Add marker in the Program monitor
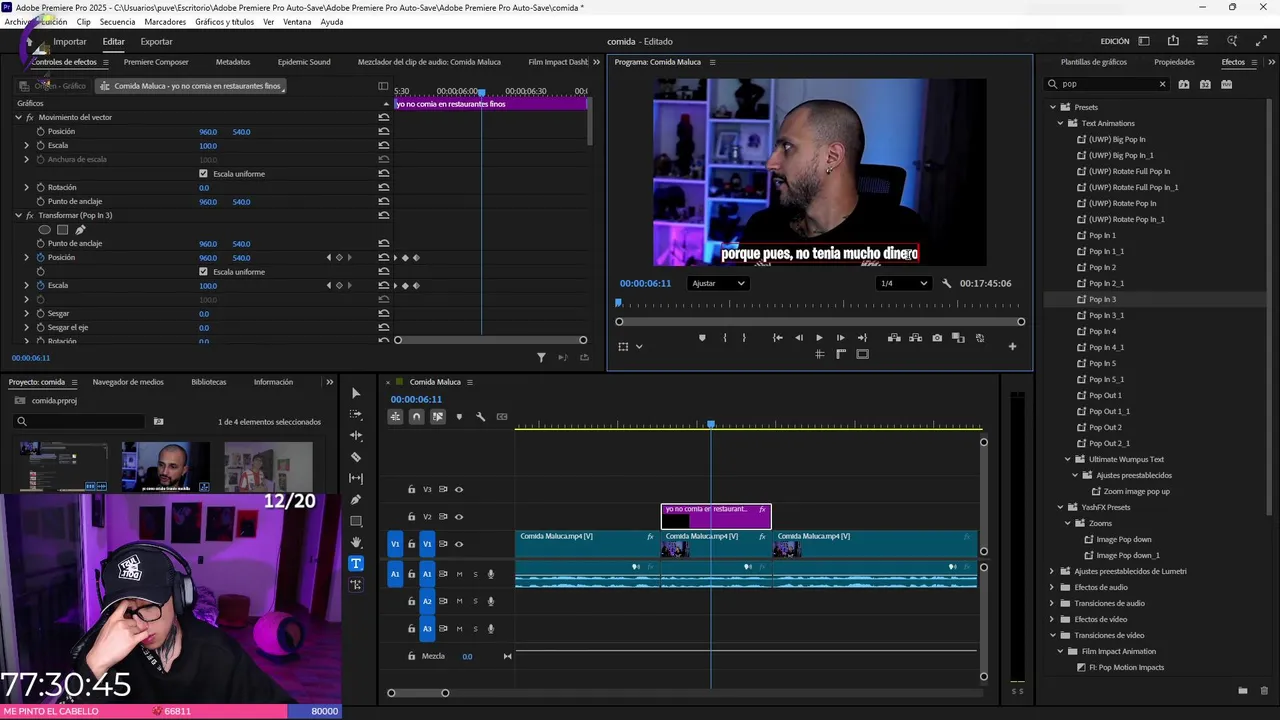The image size is (1280, 720). click(x=702, y=338)
